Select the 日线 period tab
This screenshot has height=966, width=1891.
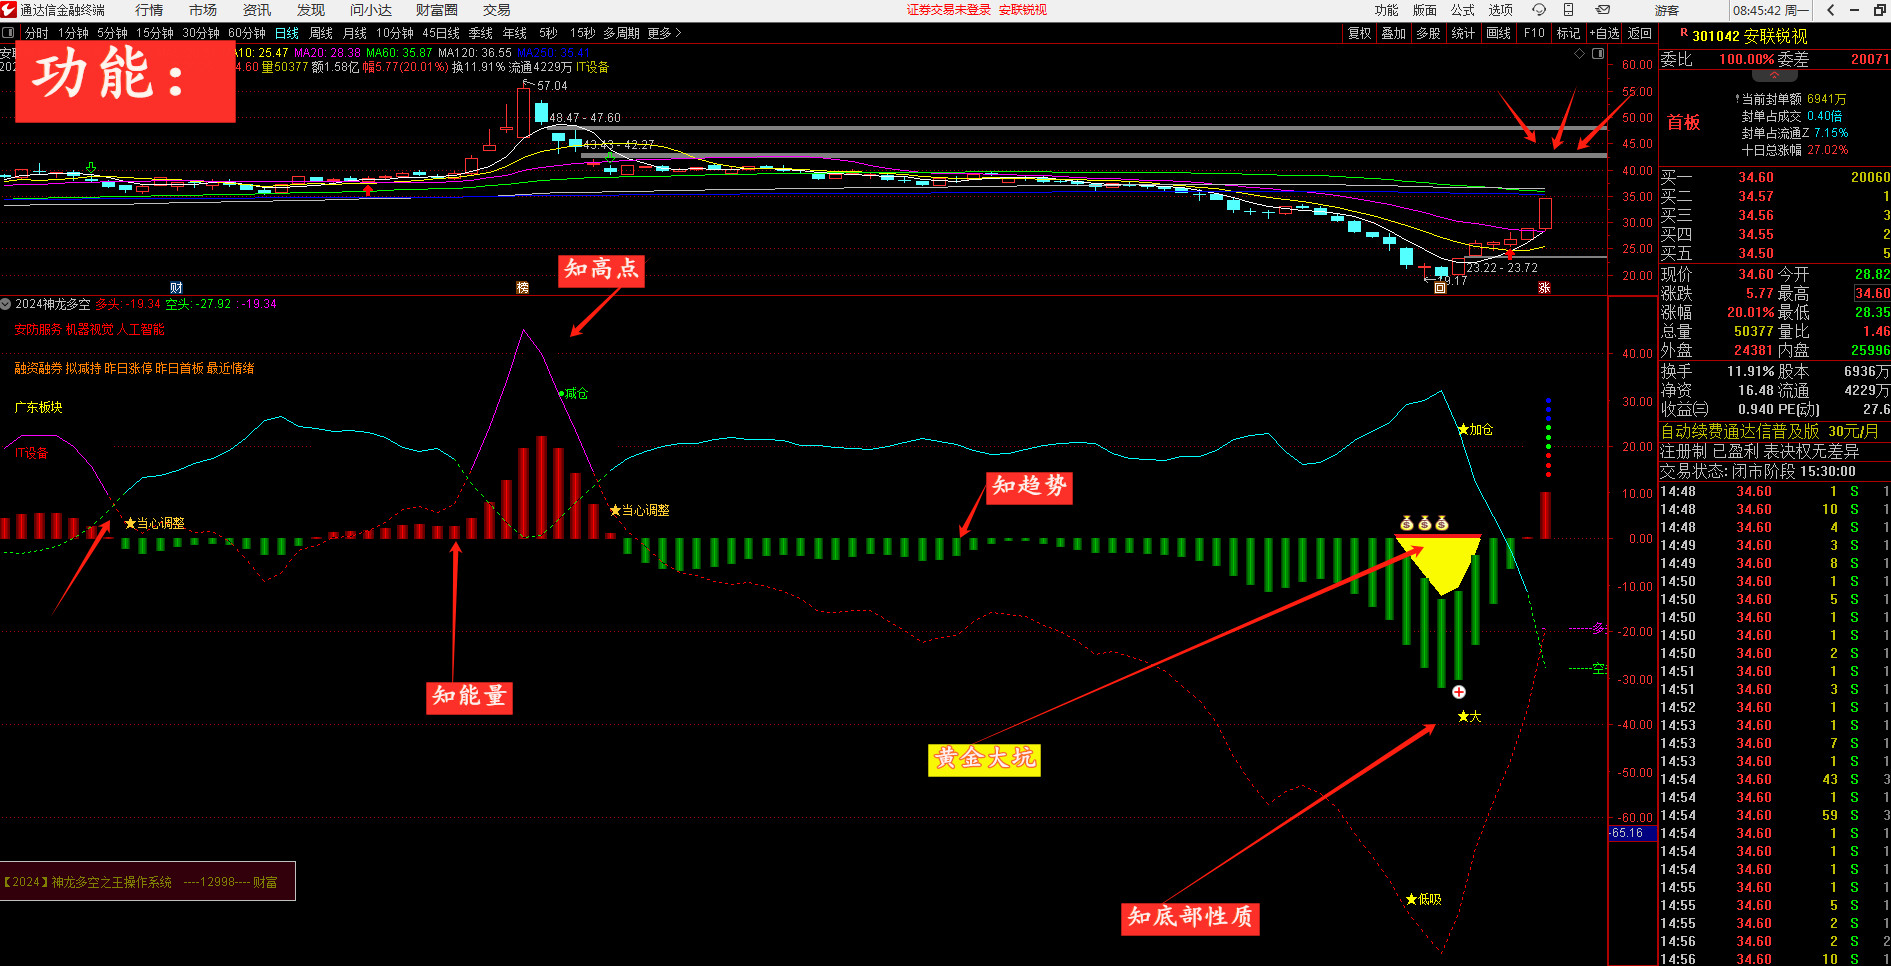[287, 33]
